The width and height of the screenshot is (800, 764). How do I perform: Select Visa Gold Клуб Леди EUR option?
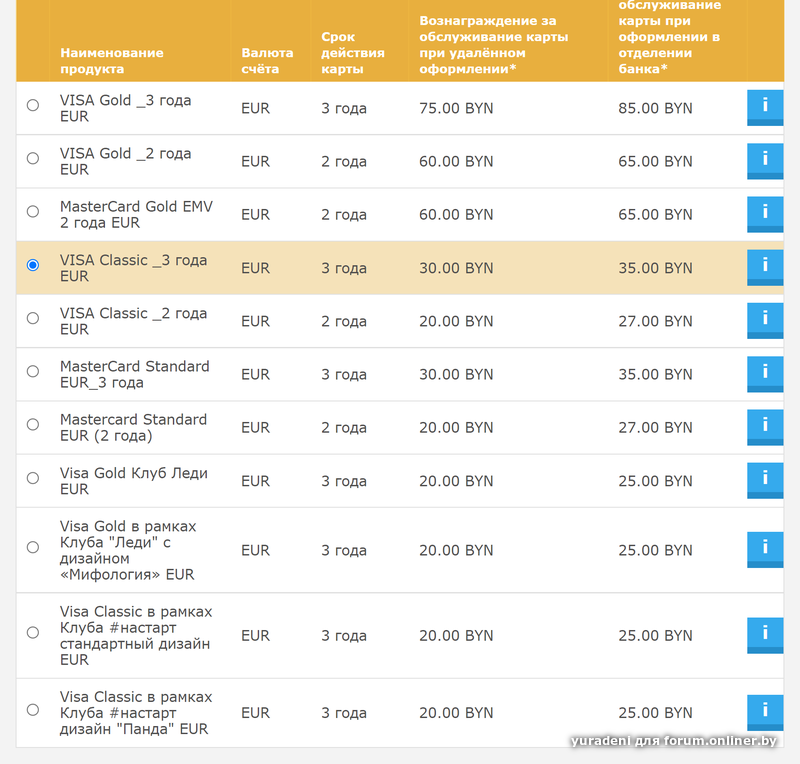pos(33,478)
